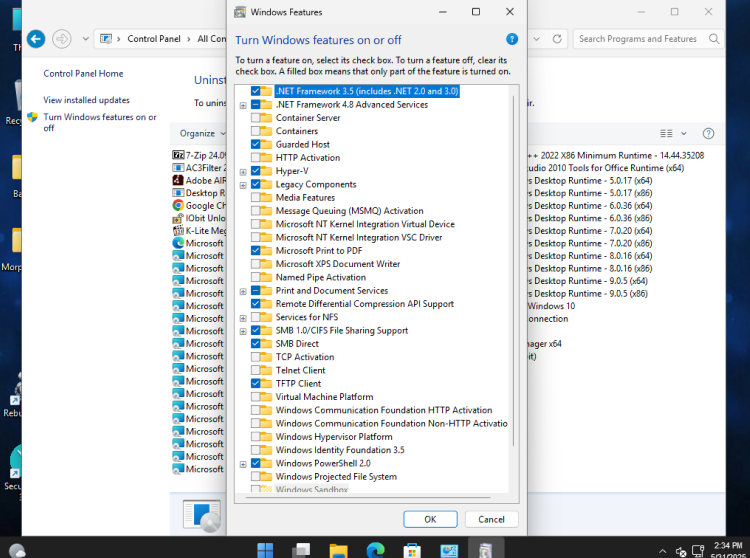Screen dimensions: 750x558
Task: Click the Hyper-V folder icon
Action: click(x=266, y=171)
